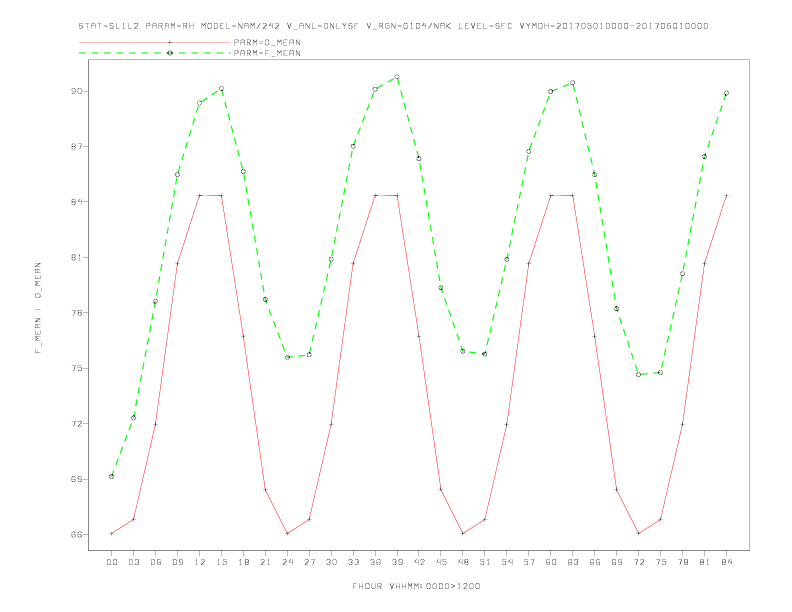Select green F_MEAN peak marker at hour 39
The height and width of the screenshot is (612, 792).
point(397,77)
